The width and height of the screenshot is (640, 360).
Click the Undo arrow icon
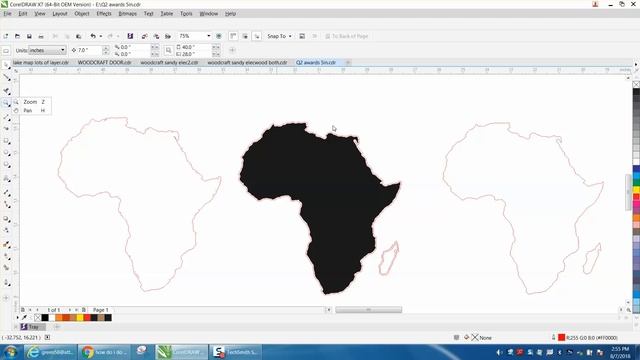tap(93, 36)
